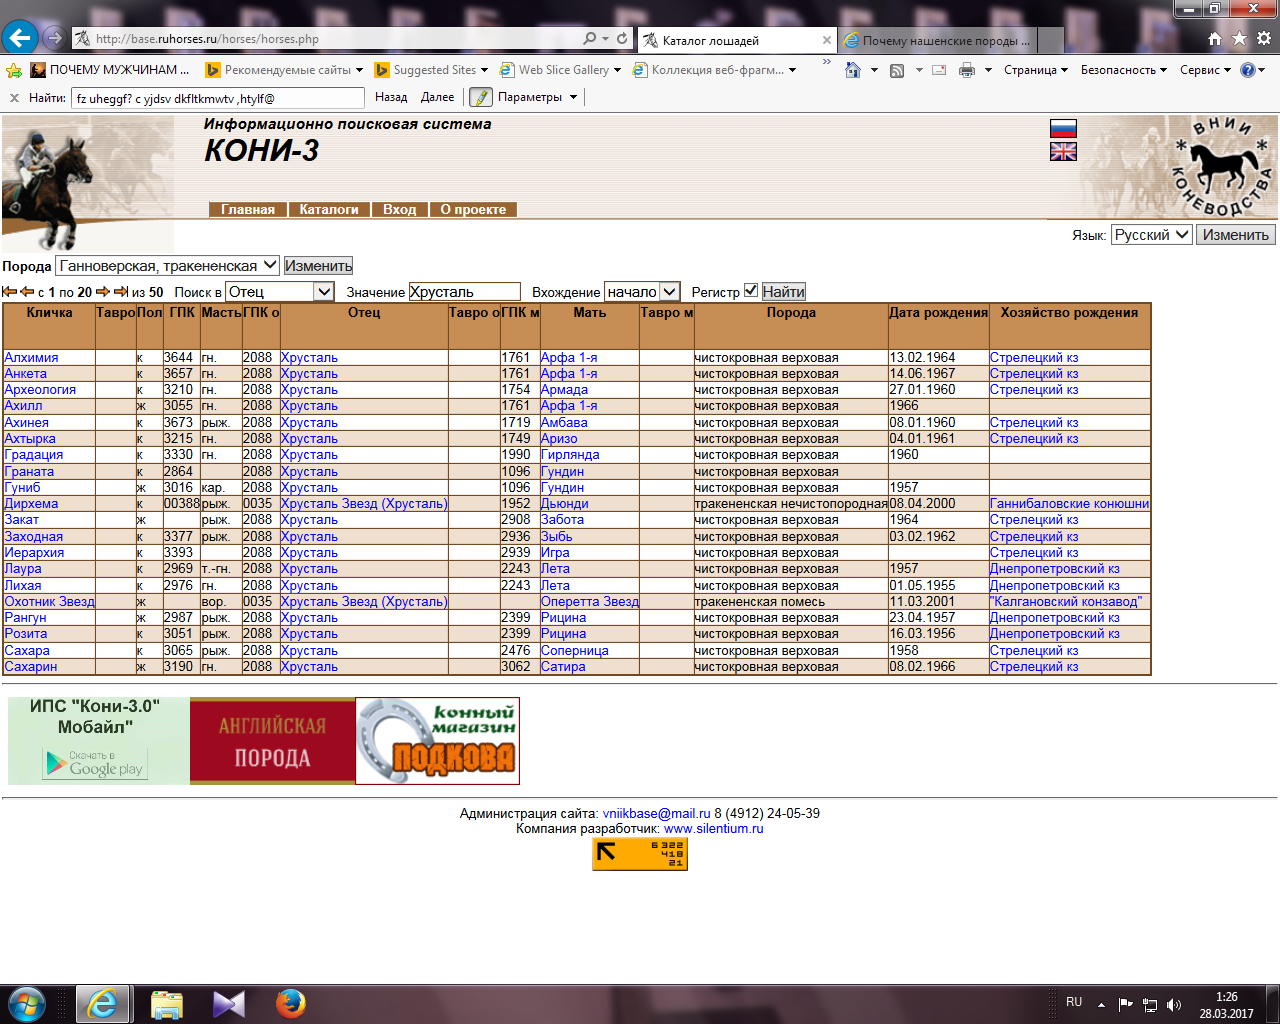The height and width of the screenshot is (1024, 1280).
Task: Toggle the Регистр checkbox
Action: [751, 291]
